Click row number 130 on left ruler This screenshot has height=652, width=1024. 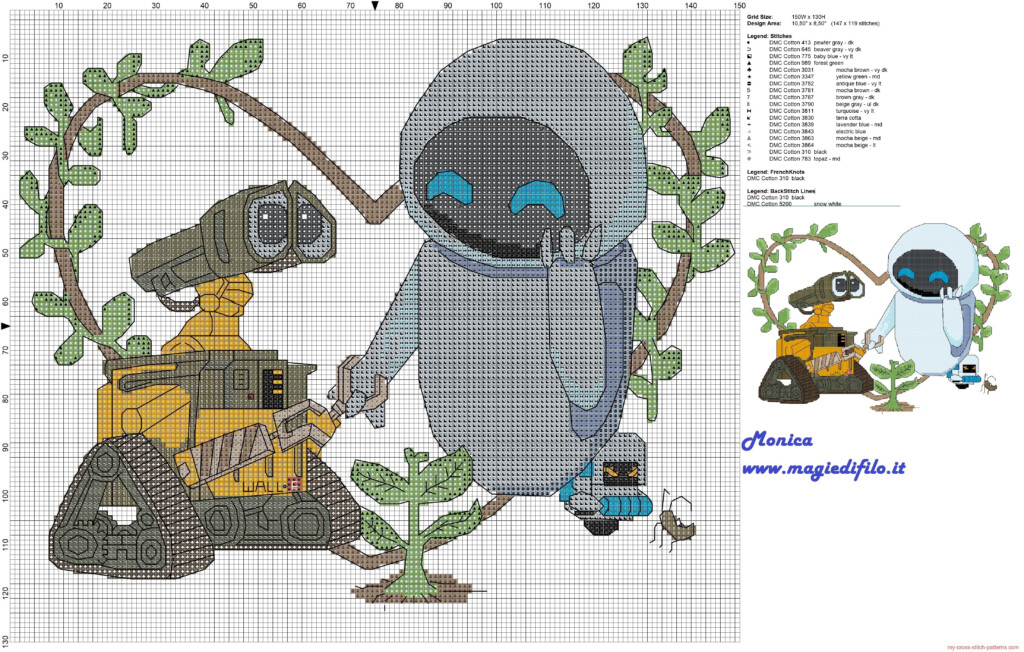[x=6, y=641]
